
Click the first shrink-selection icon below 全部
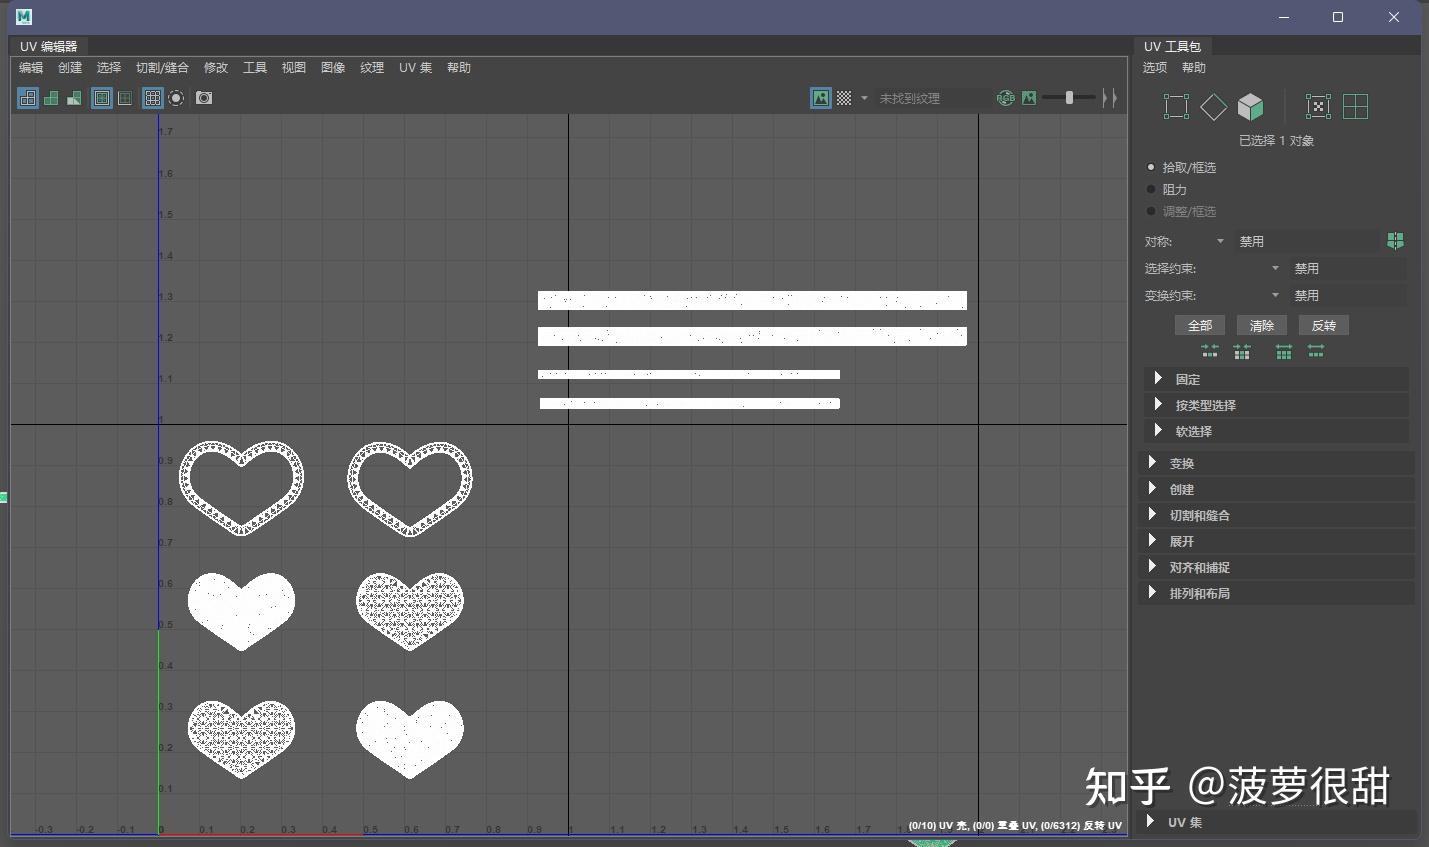tap(1210, 351)
